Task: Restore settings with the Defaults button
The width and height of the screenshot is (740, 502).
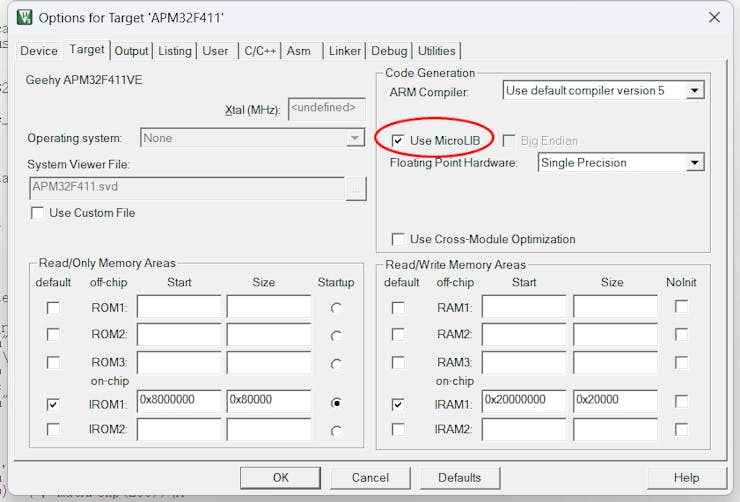Action: 460,478
